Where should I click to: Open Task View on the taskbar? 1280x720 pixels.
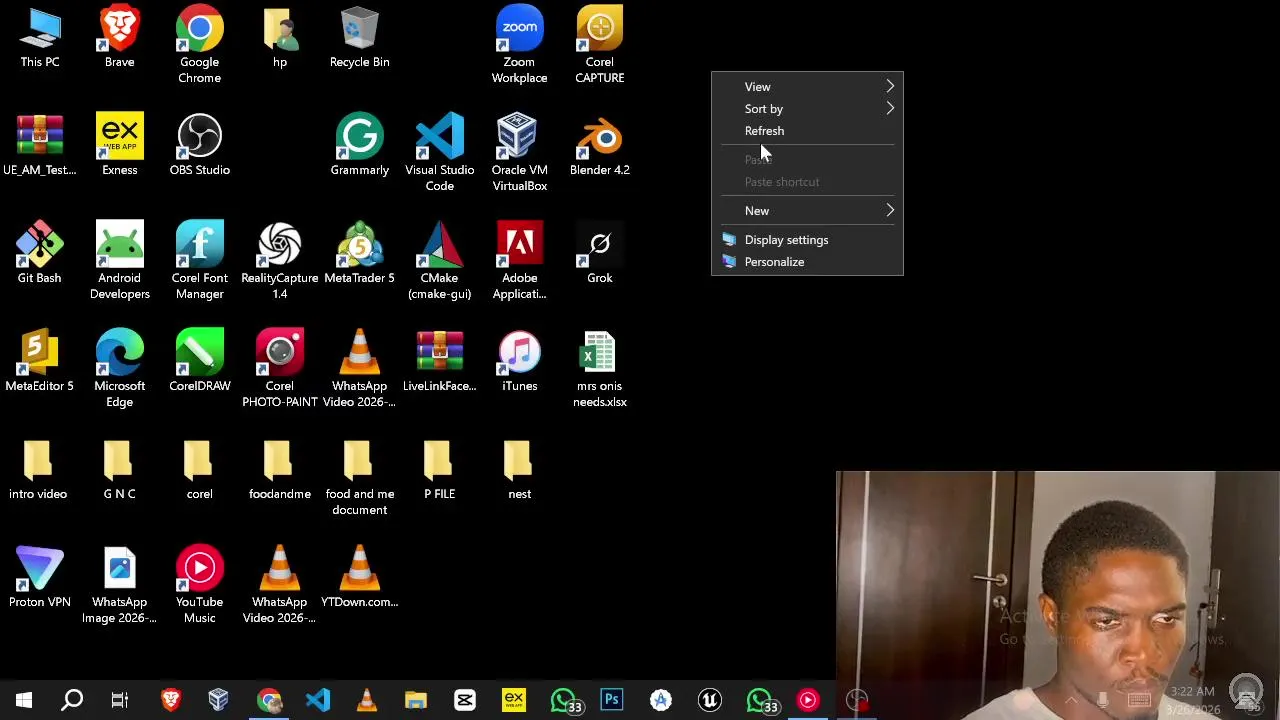pyautogui.click(x=120, y=700)
